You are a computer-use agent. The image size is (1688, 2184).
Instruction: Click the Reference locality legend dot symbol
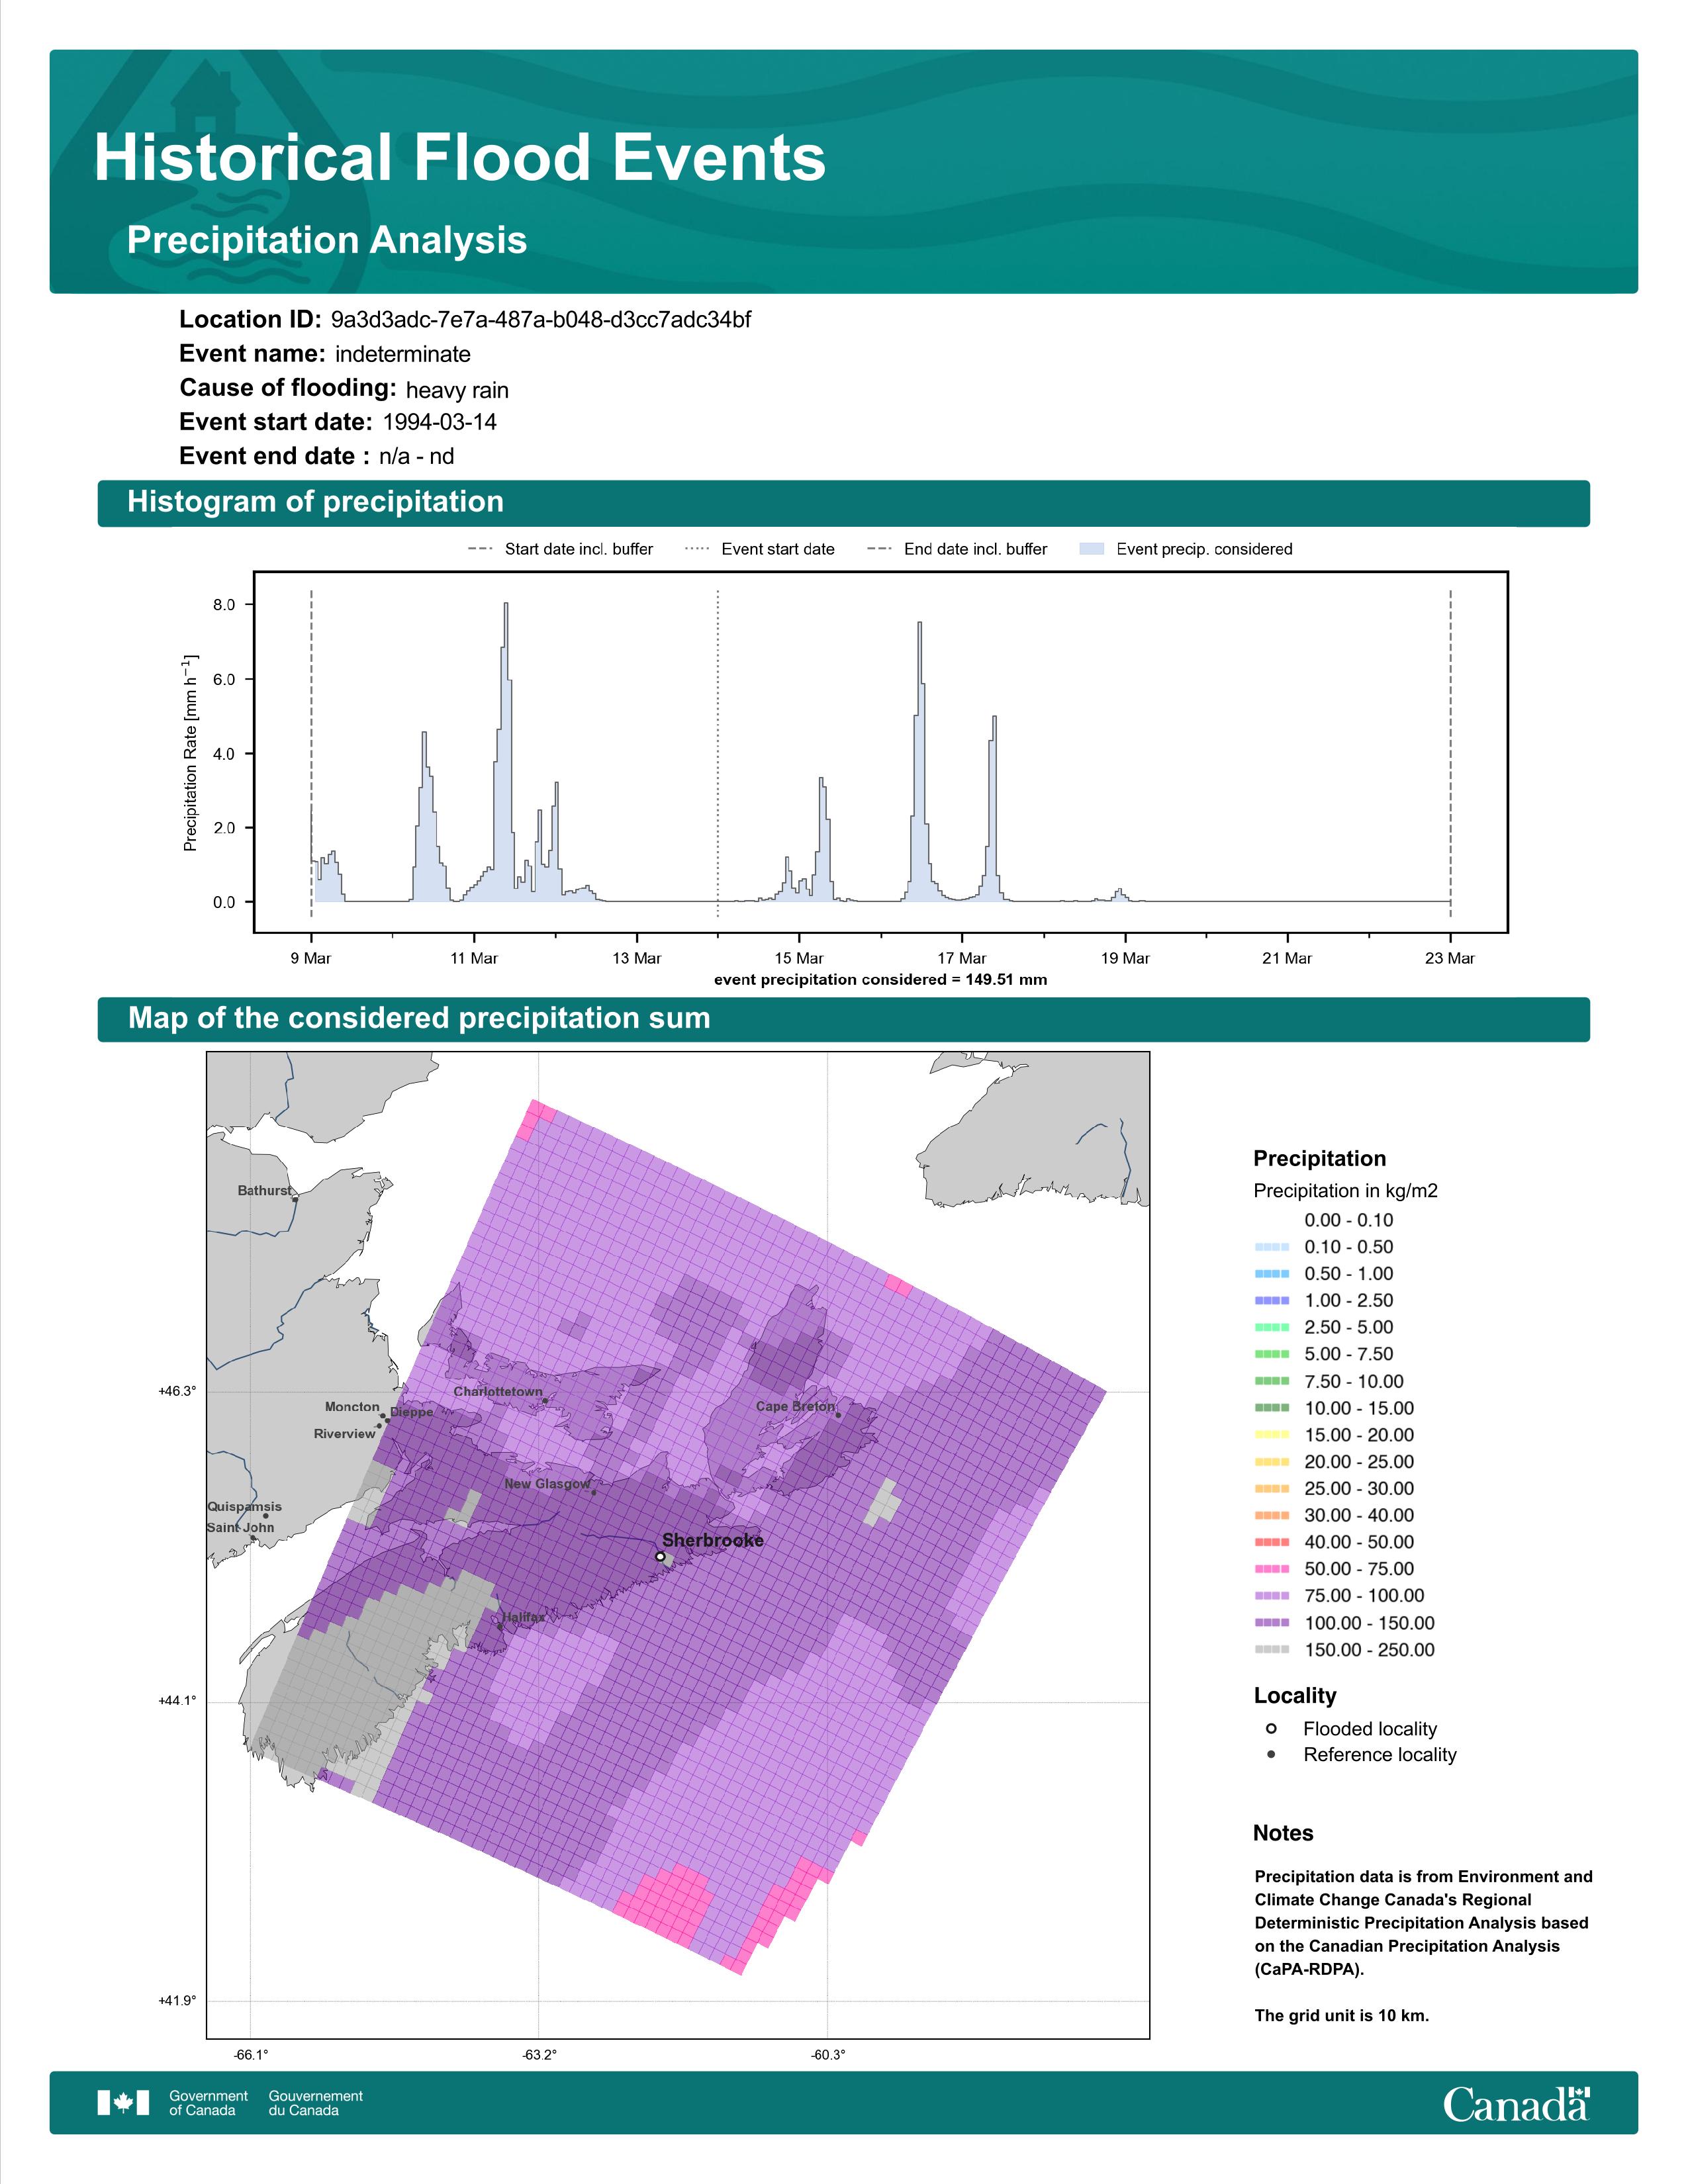tap(1271, 1754)
